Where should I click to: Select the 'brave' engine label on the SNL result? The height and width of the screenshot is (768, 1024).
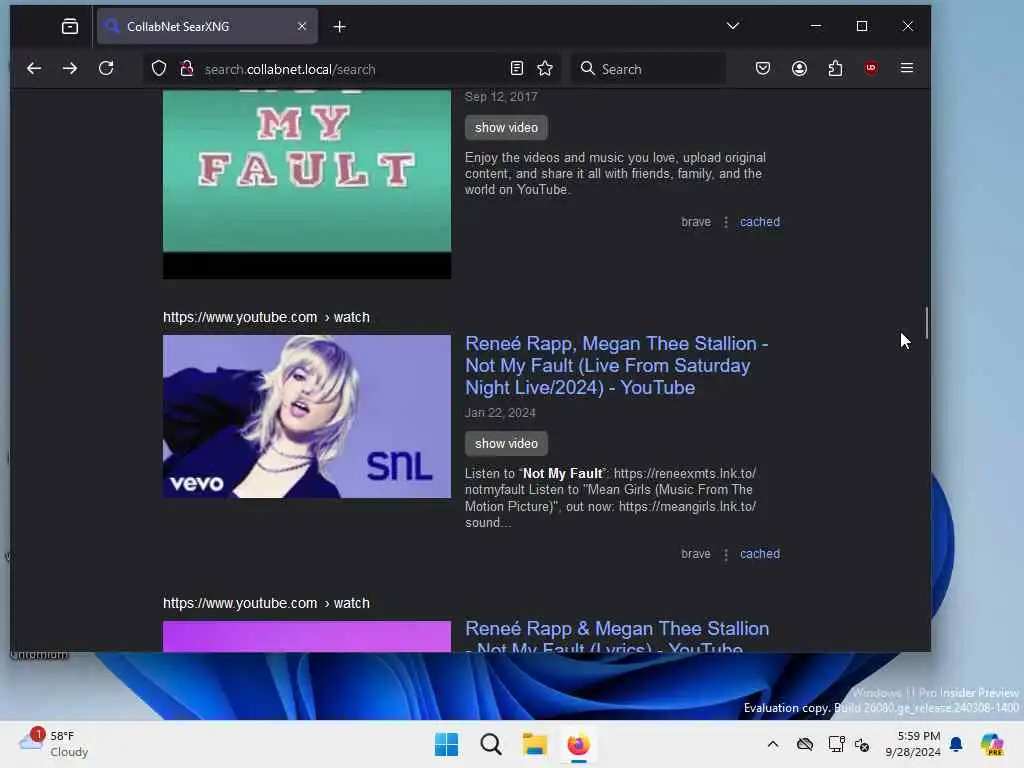point(696,554)
